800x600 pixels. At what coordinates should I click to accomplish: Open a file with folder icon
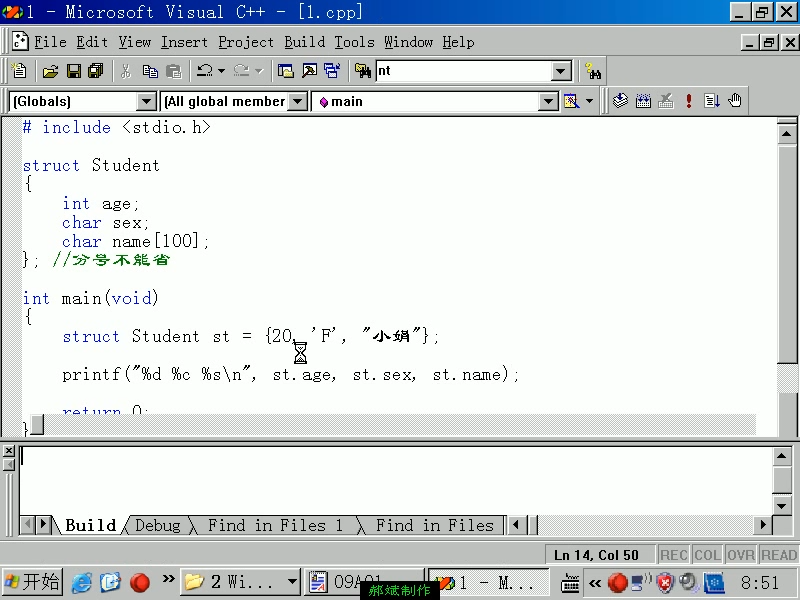point(51,71)
